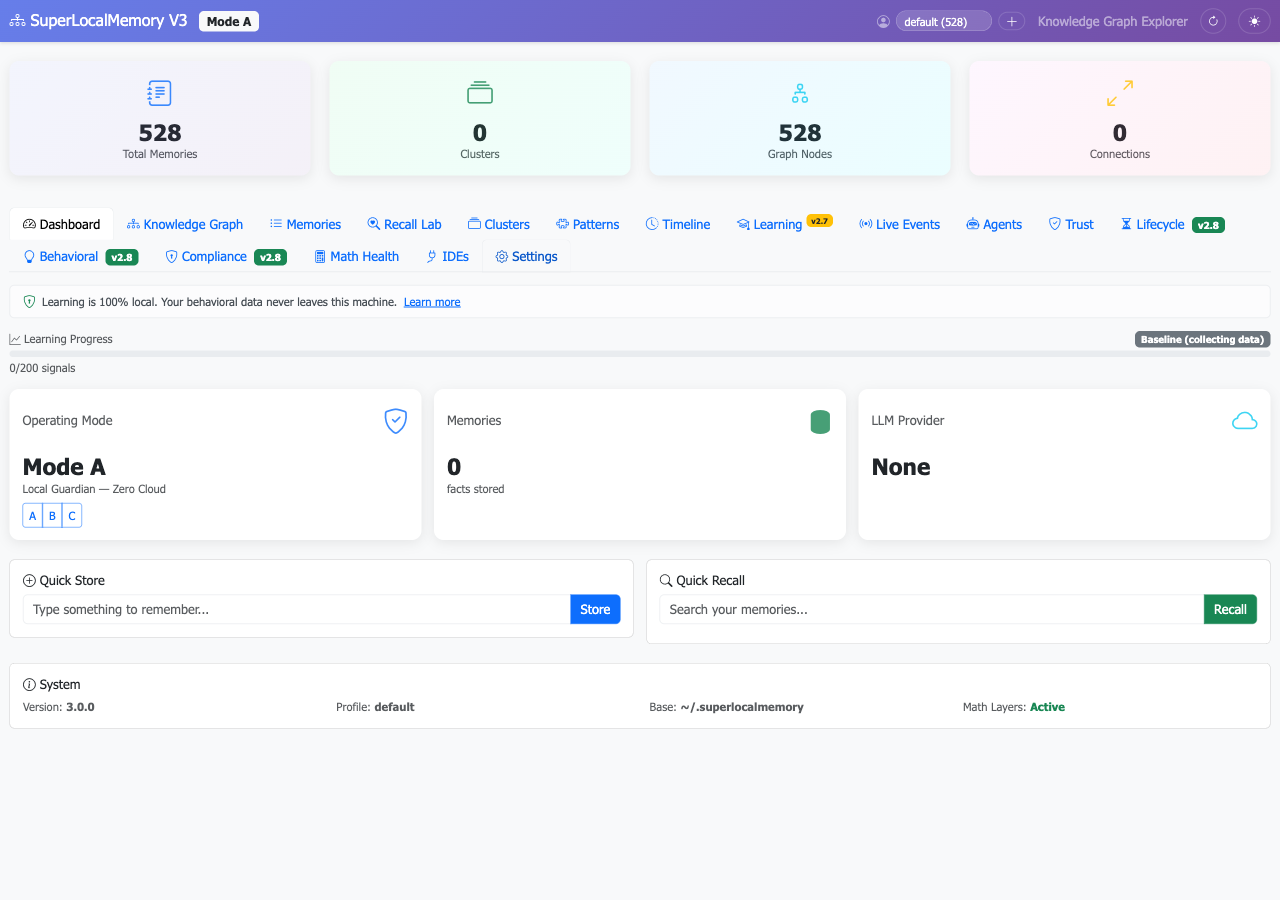The width and height of the screenshot is (1280, 900).
Task: Click the plus button to add a profile
Action: (x=1011, y=20)
